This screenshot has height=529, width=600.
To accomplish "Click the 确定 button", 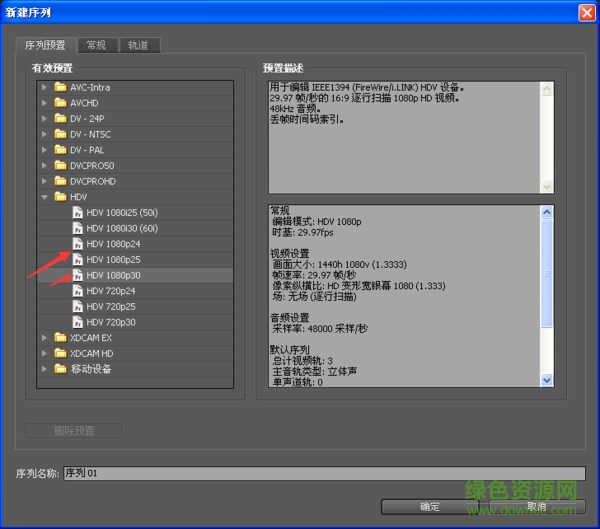I will tap(430, 506).
